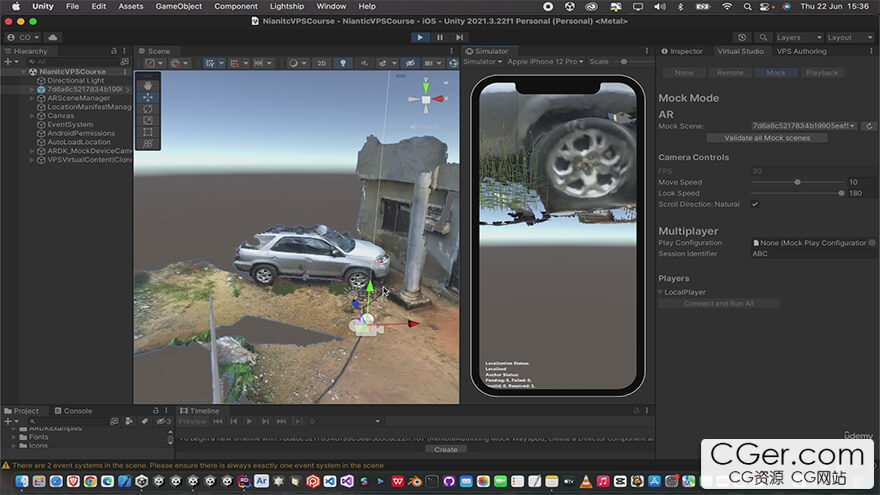Click Connect and Run All button
The image size is (880, 495).
(718, 304)
